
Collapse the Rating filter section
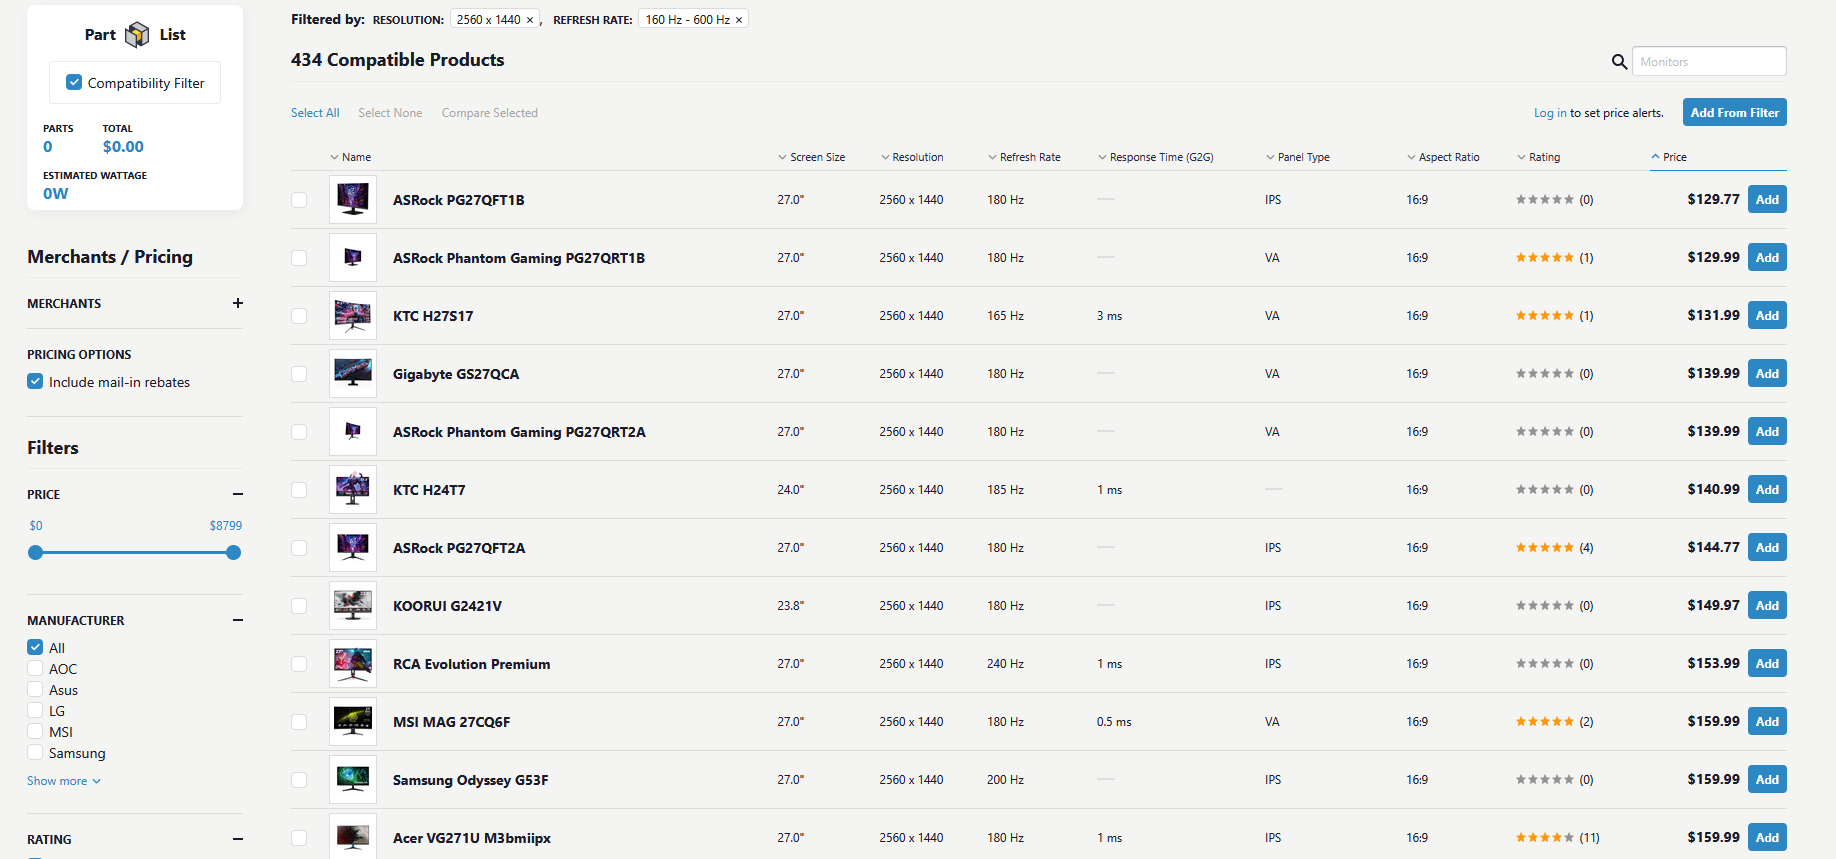238,839
